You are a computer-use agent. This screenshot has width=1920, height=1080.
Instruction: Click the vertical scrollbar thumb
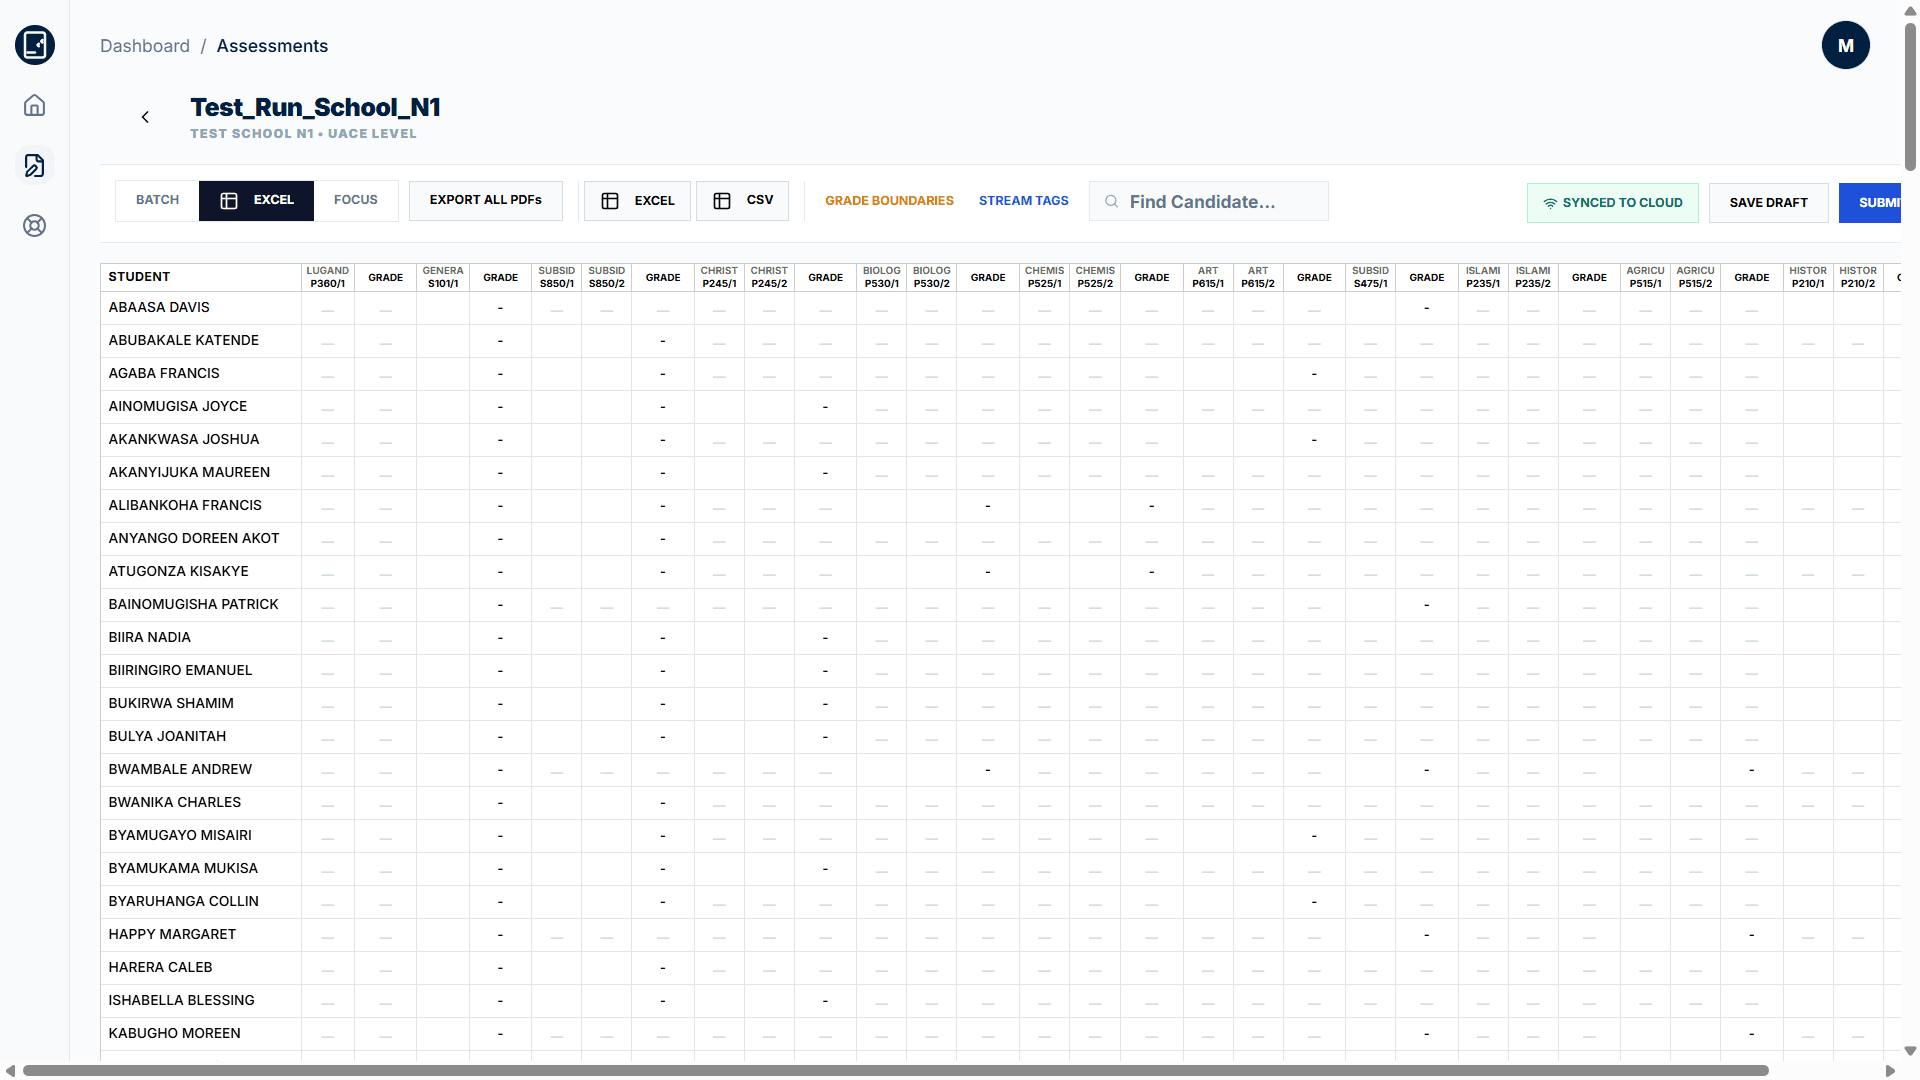[1910, 97]
